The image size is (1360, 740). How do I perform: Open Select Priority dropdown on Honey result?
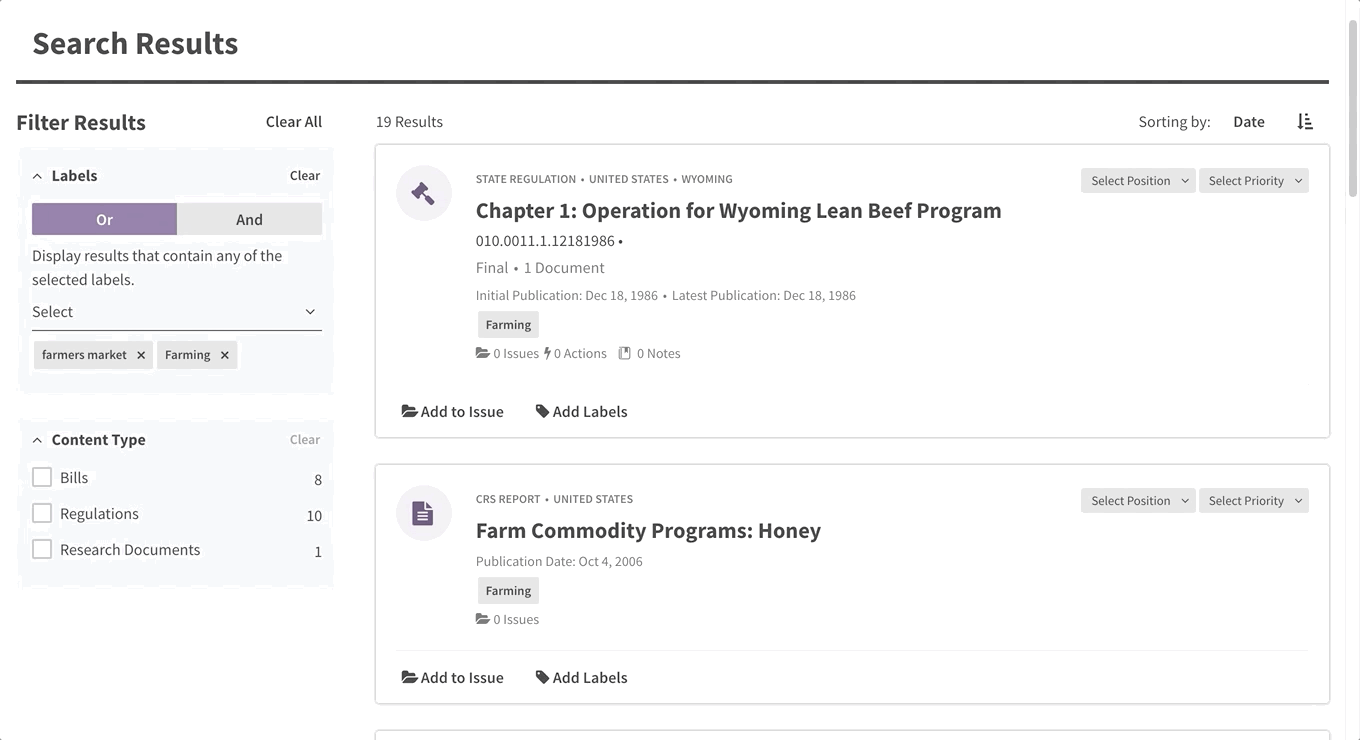coord(1254,501)
